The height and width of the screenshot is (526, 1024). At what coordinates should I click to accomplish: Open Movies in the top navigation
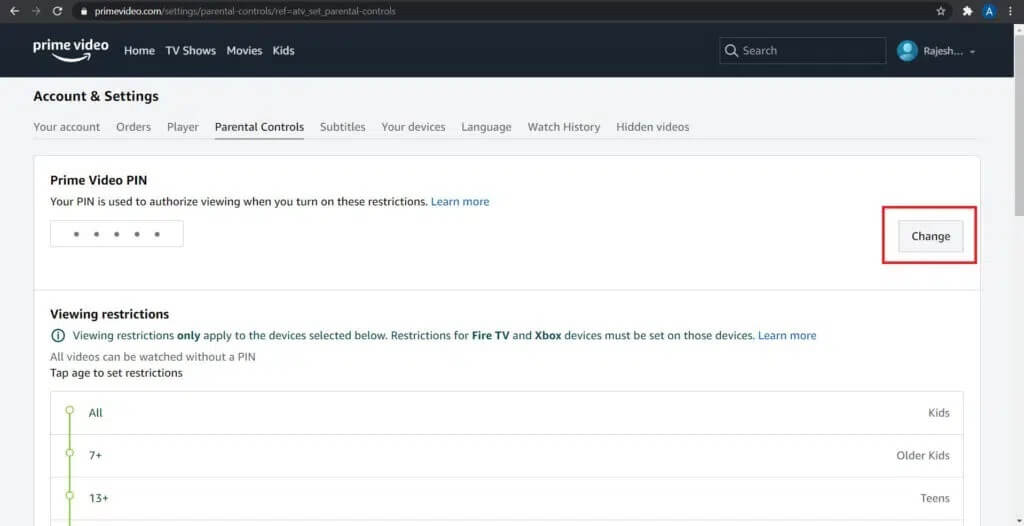[244, 51]
